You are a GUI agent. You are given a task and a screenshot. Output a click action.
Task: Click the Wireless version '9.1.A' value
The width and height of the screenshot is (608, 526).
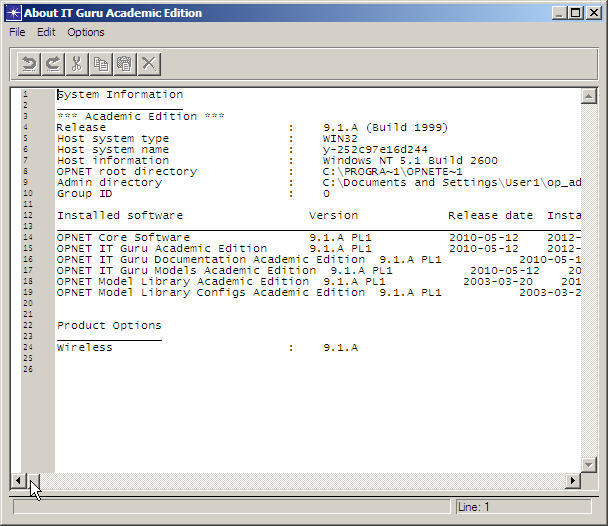coord(340,347)
